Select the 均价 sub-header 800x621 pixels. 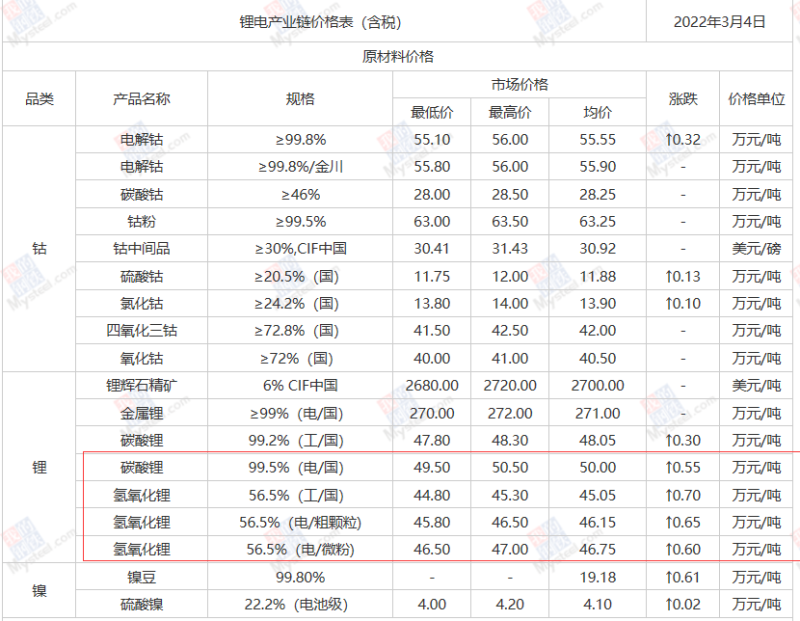(598, 112)
